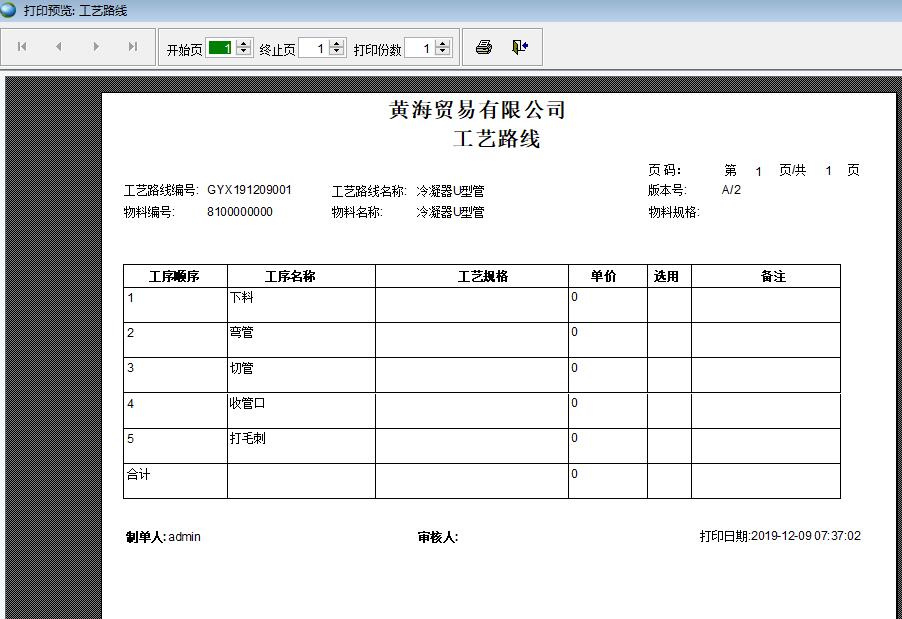This screenshot has height=619, width=902.
Task: Click the next page arrow
Action: [96, 47]
